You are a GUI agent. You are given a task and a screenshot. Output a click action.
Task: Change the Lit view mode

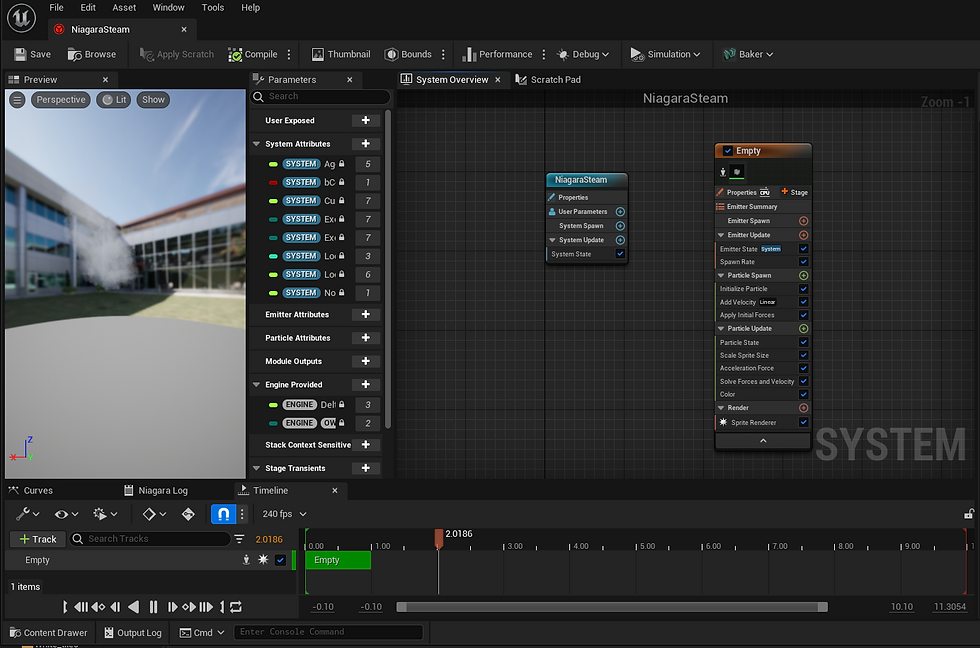[x=114, y=99]
